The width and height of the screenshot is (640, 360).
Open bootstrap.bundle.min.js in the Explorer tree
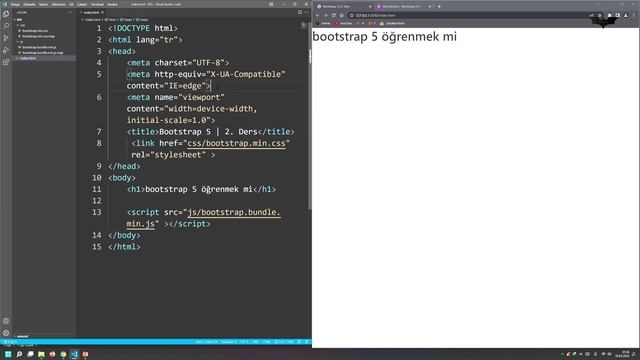tap(39, 47)
